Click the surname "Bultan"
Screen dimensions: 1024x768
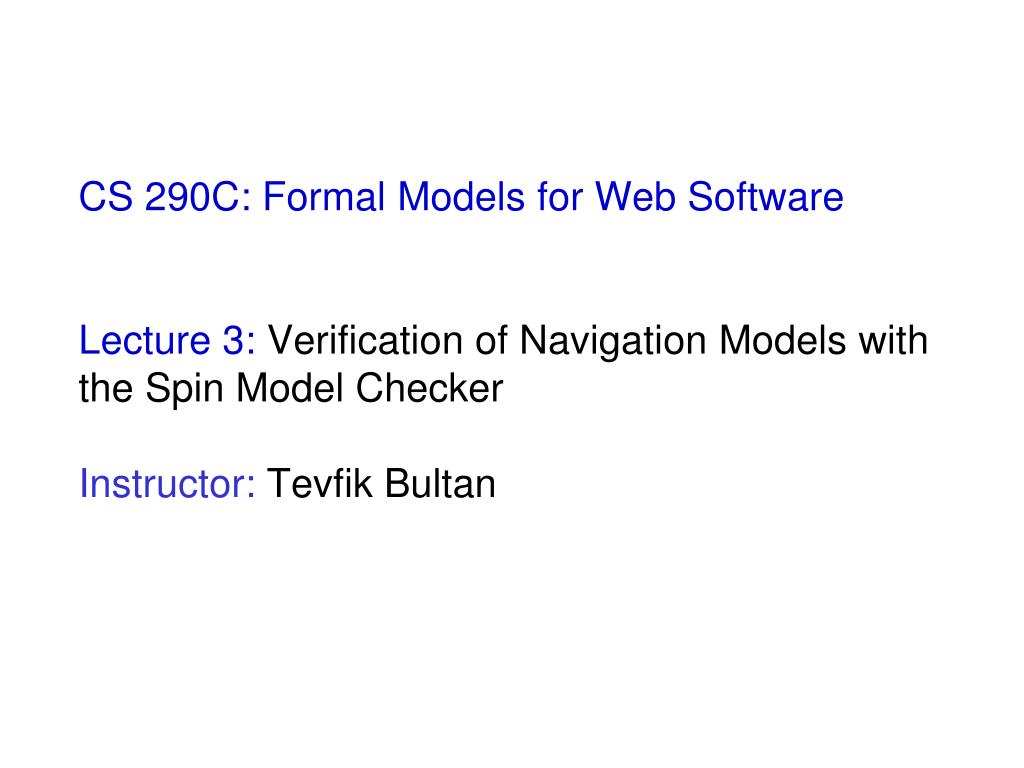(x=440, y=484)
